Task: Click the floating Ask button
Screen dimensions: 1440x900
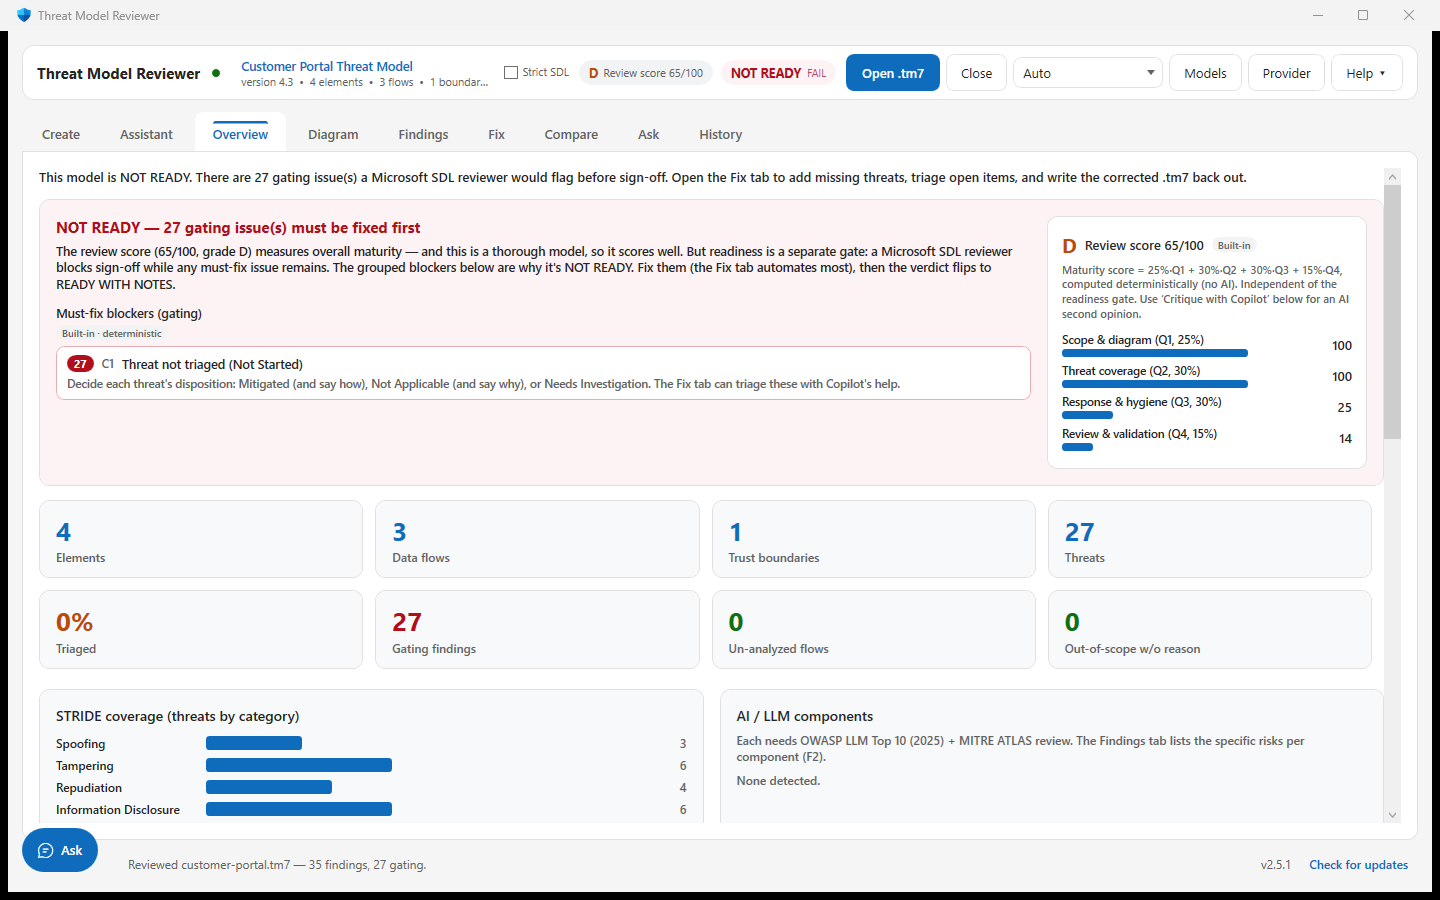Action: pos(60,850)
